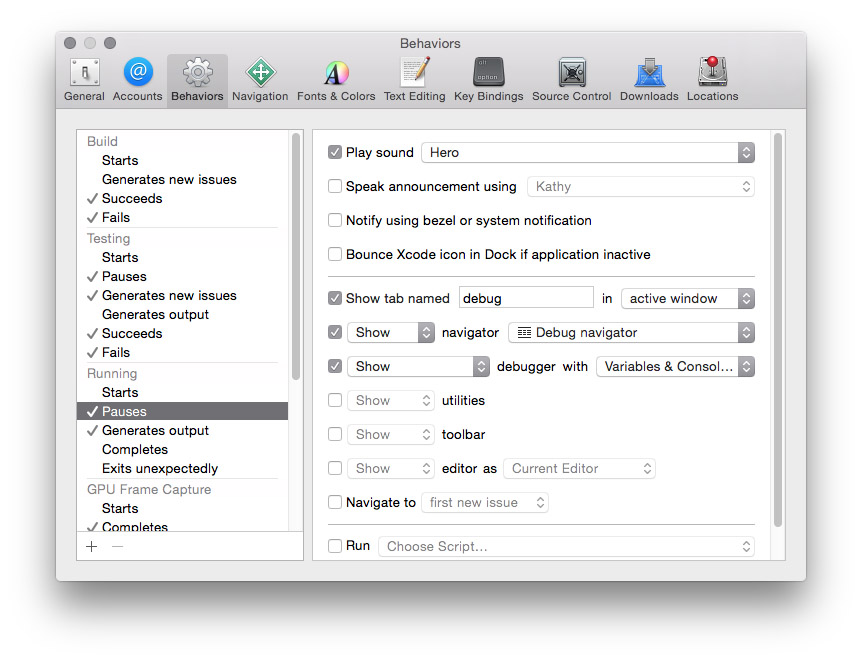
Task: Check the toolbar row checkbox
Action: (335, 434)
